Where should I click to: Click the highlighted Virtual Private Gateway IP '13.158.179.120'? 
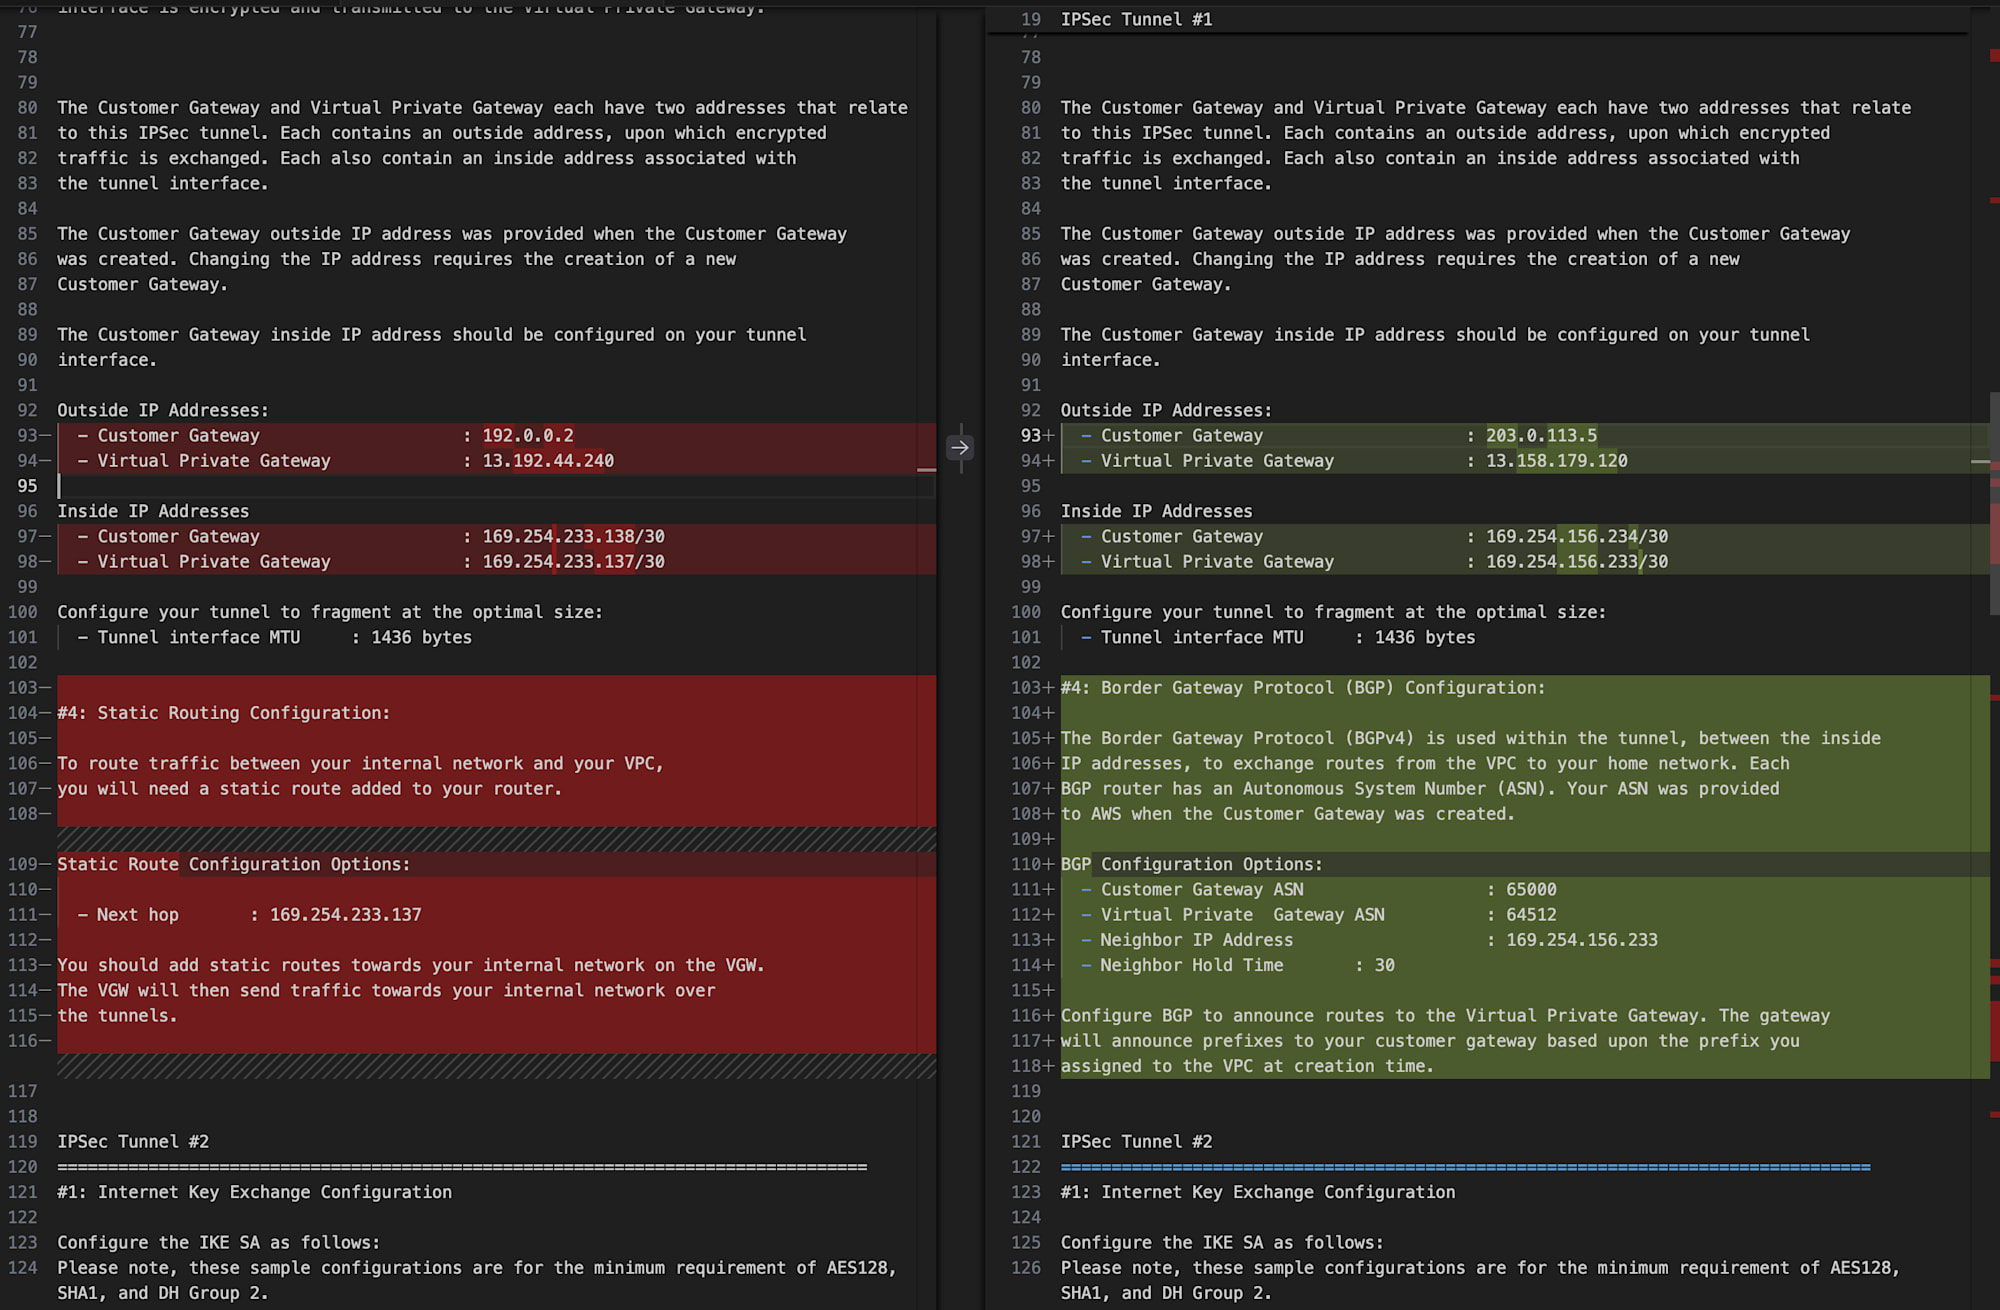(x=1556, y=460)
